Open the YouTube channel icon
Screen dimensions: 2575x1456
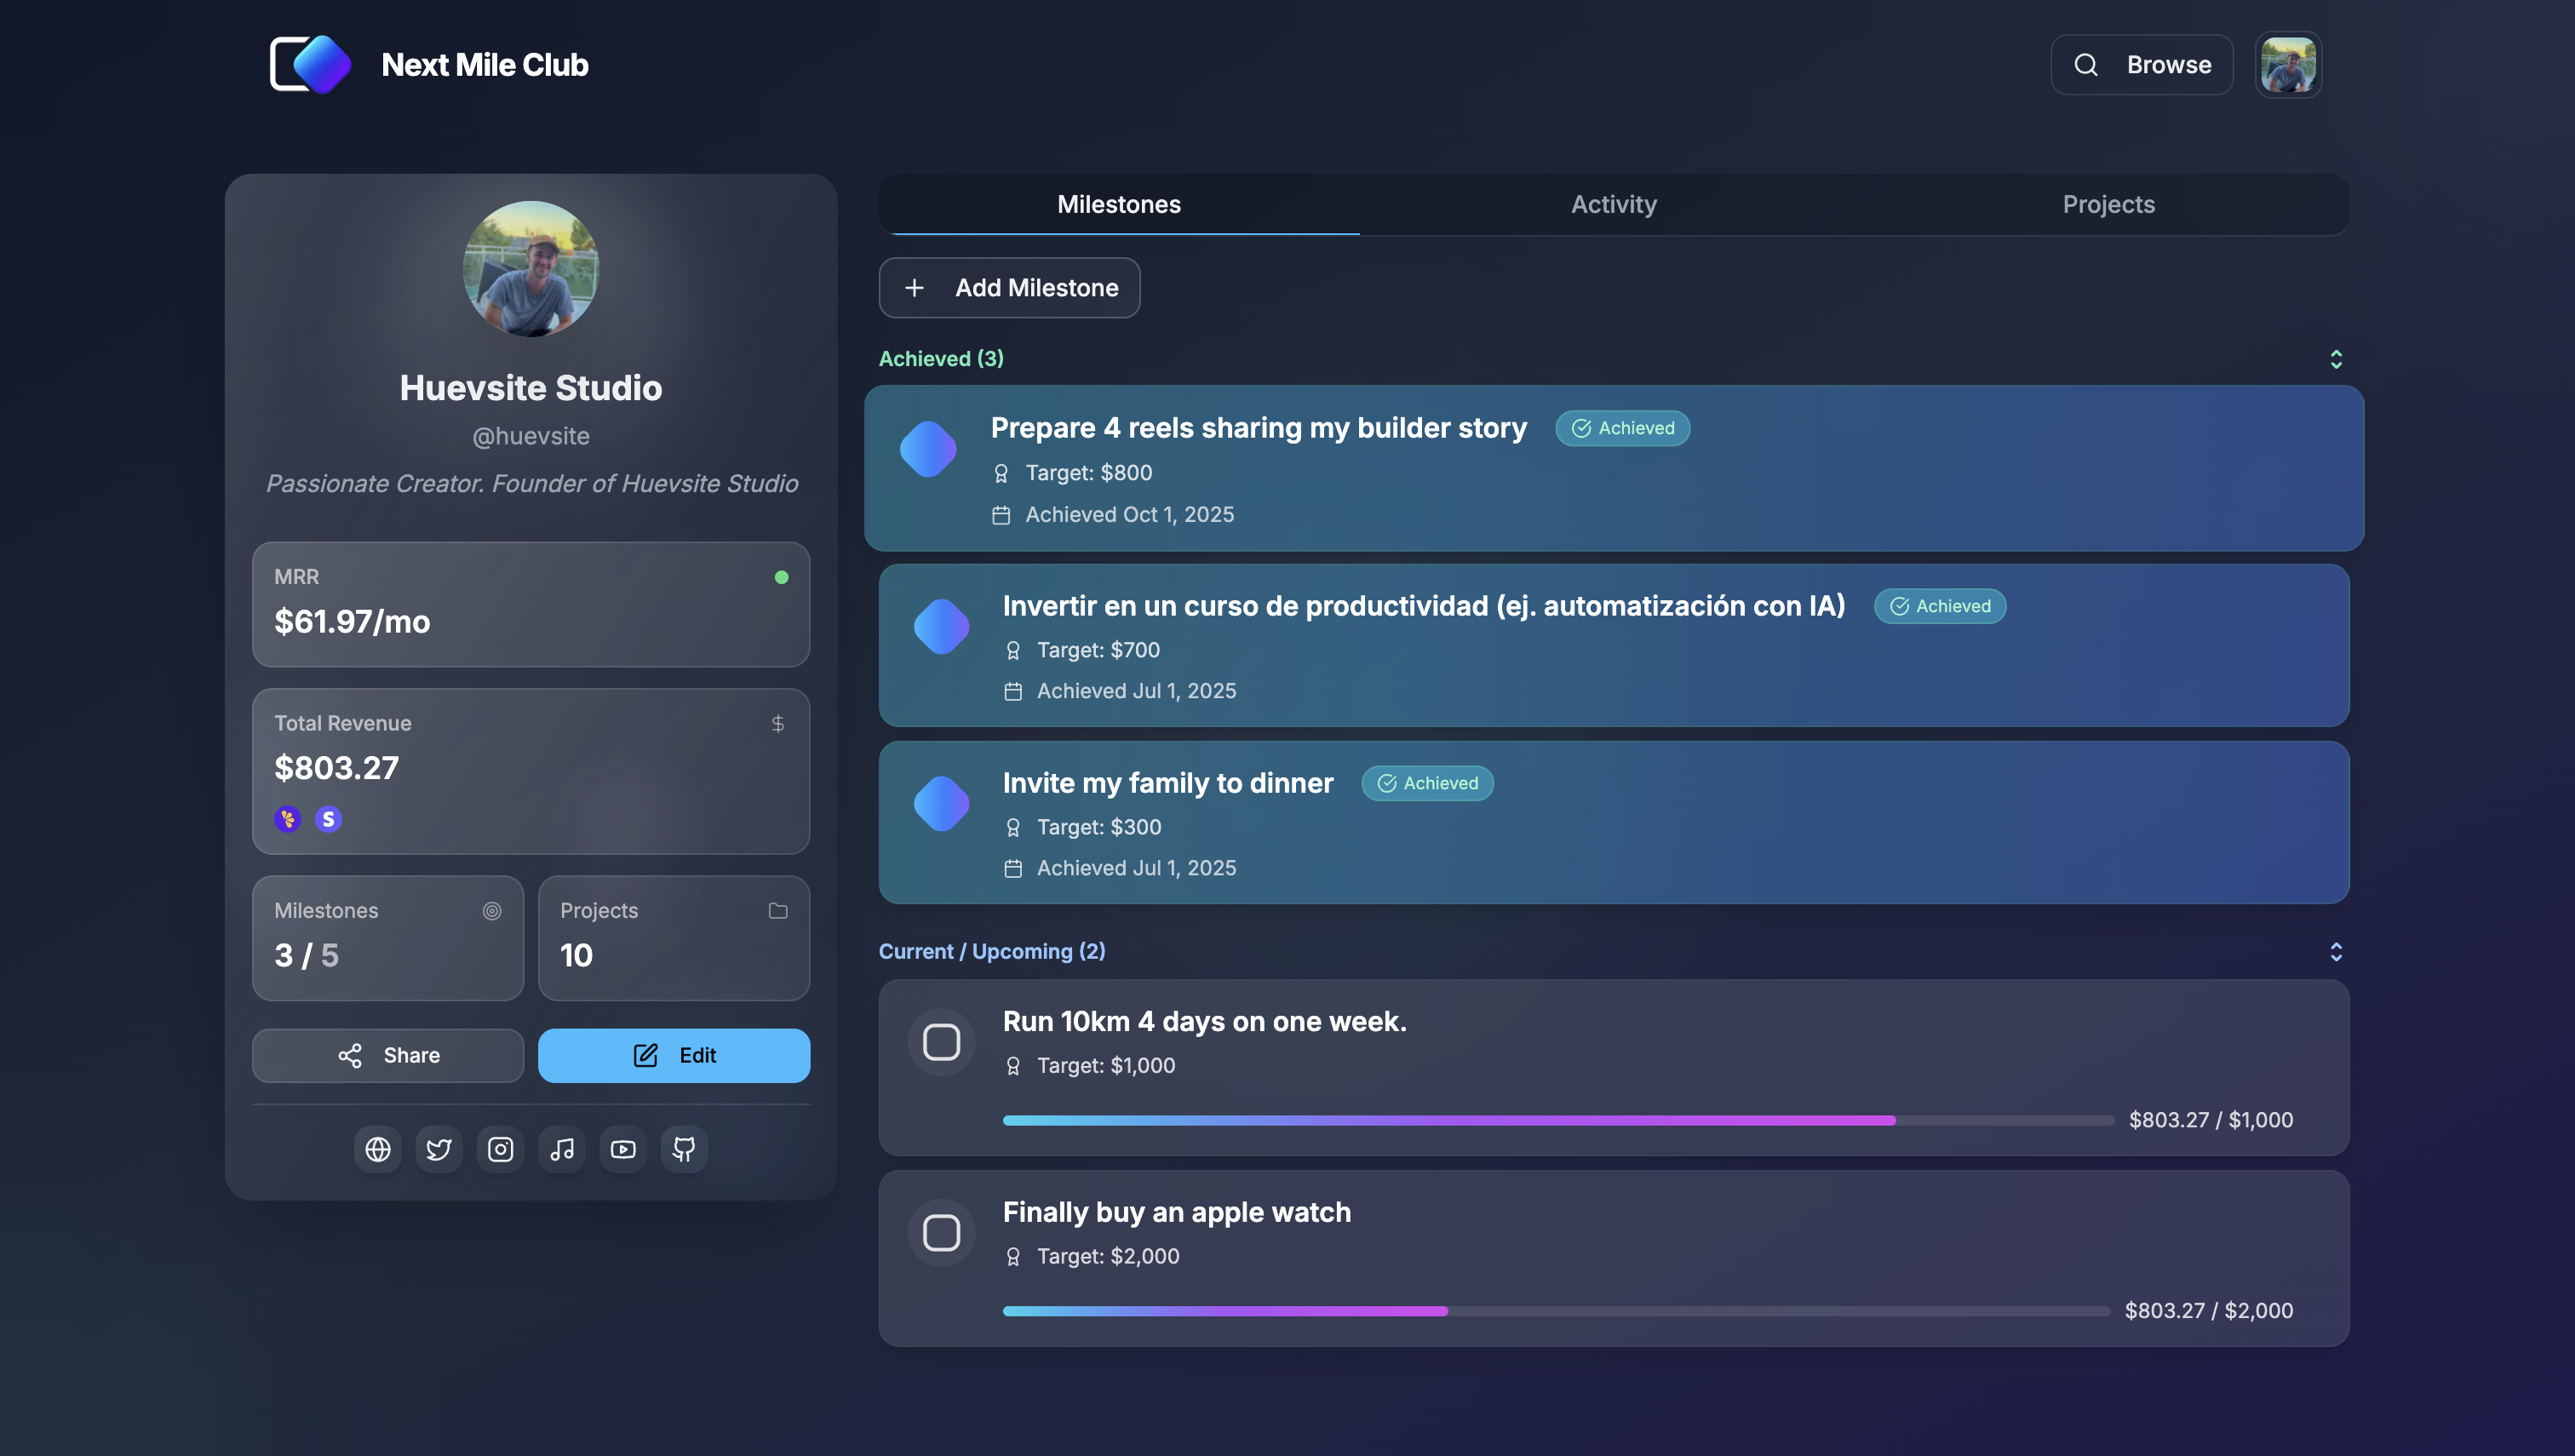point(623,1149)
